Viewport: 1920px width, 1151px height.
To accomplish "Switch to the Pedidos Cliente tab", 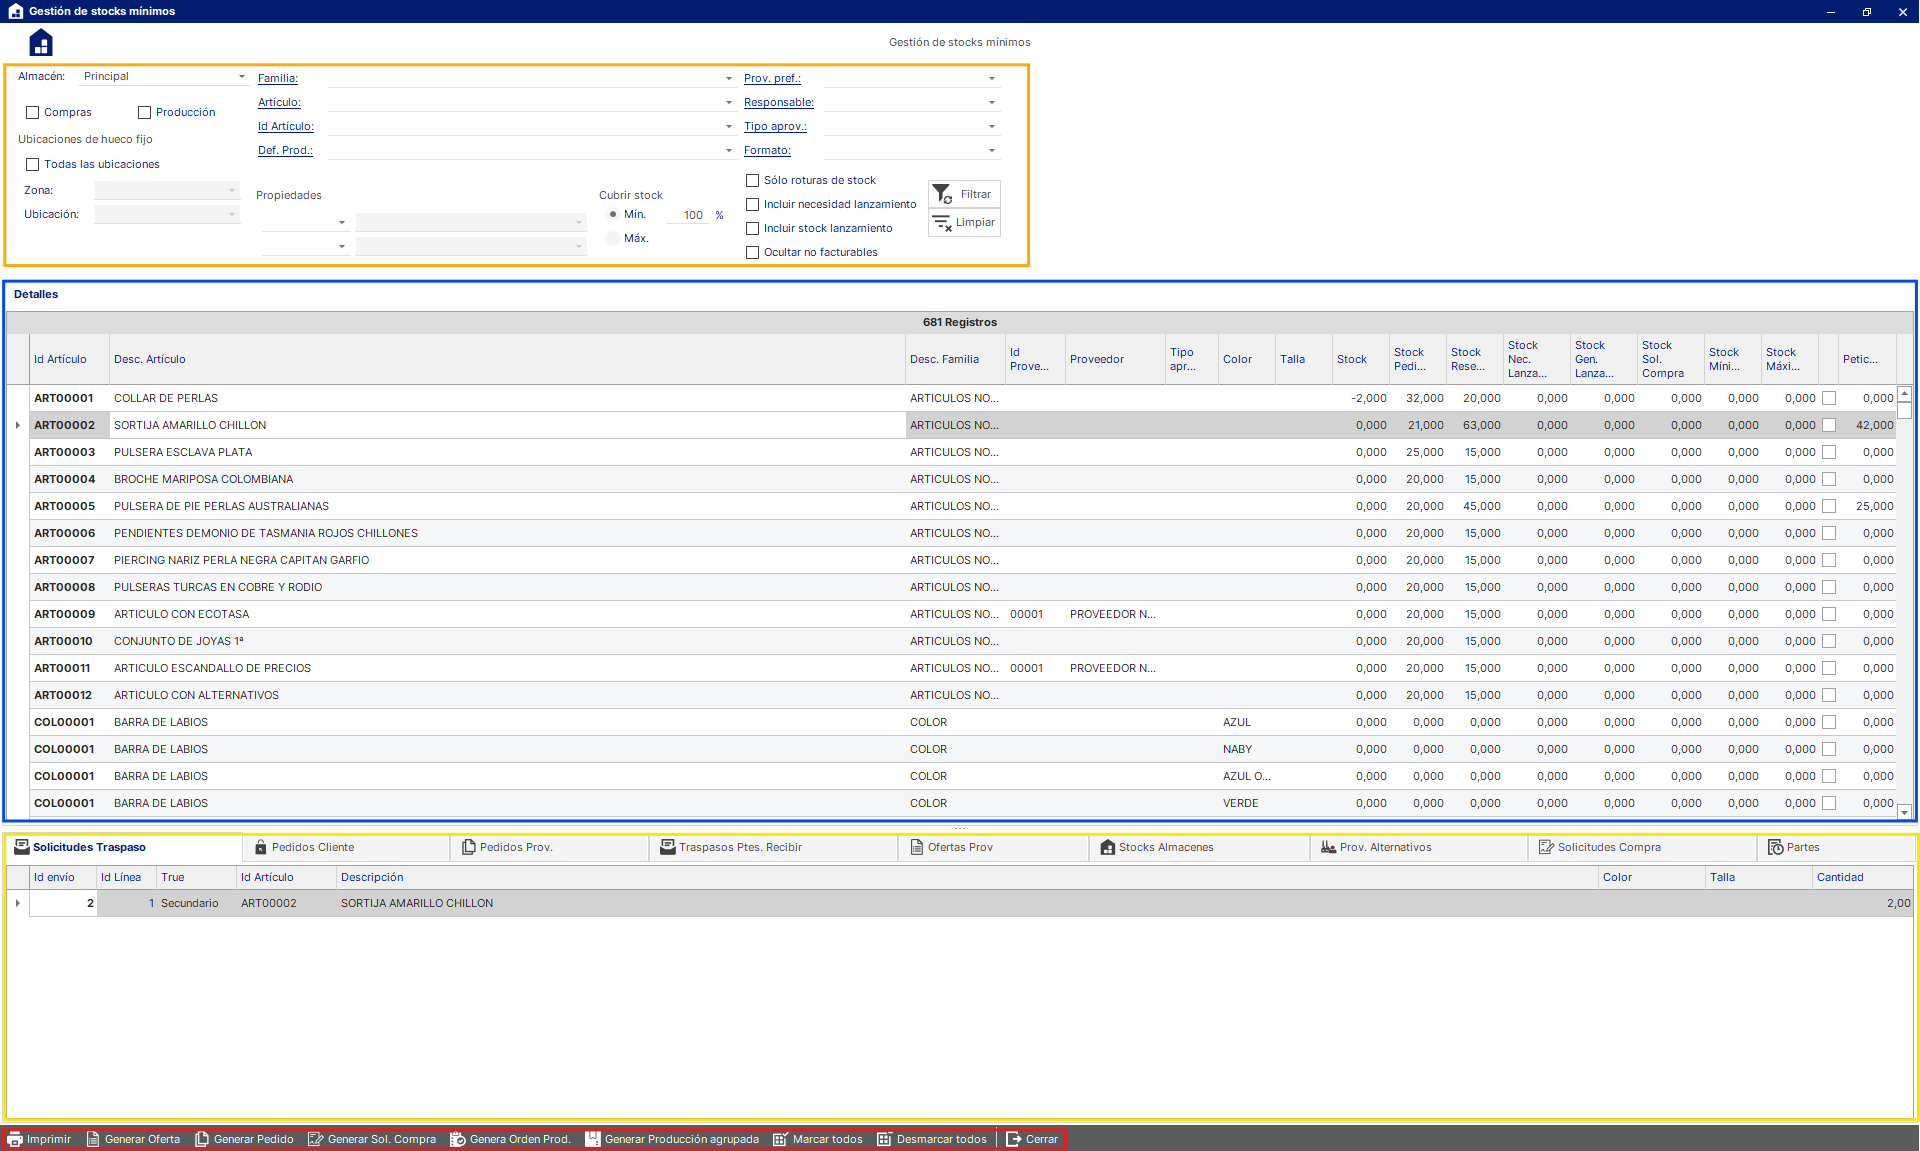I will point(312,847).
